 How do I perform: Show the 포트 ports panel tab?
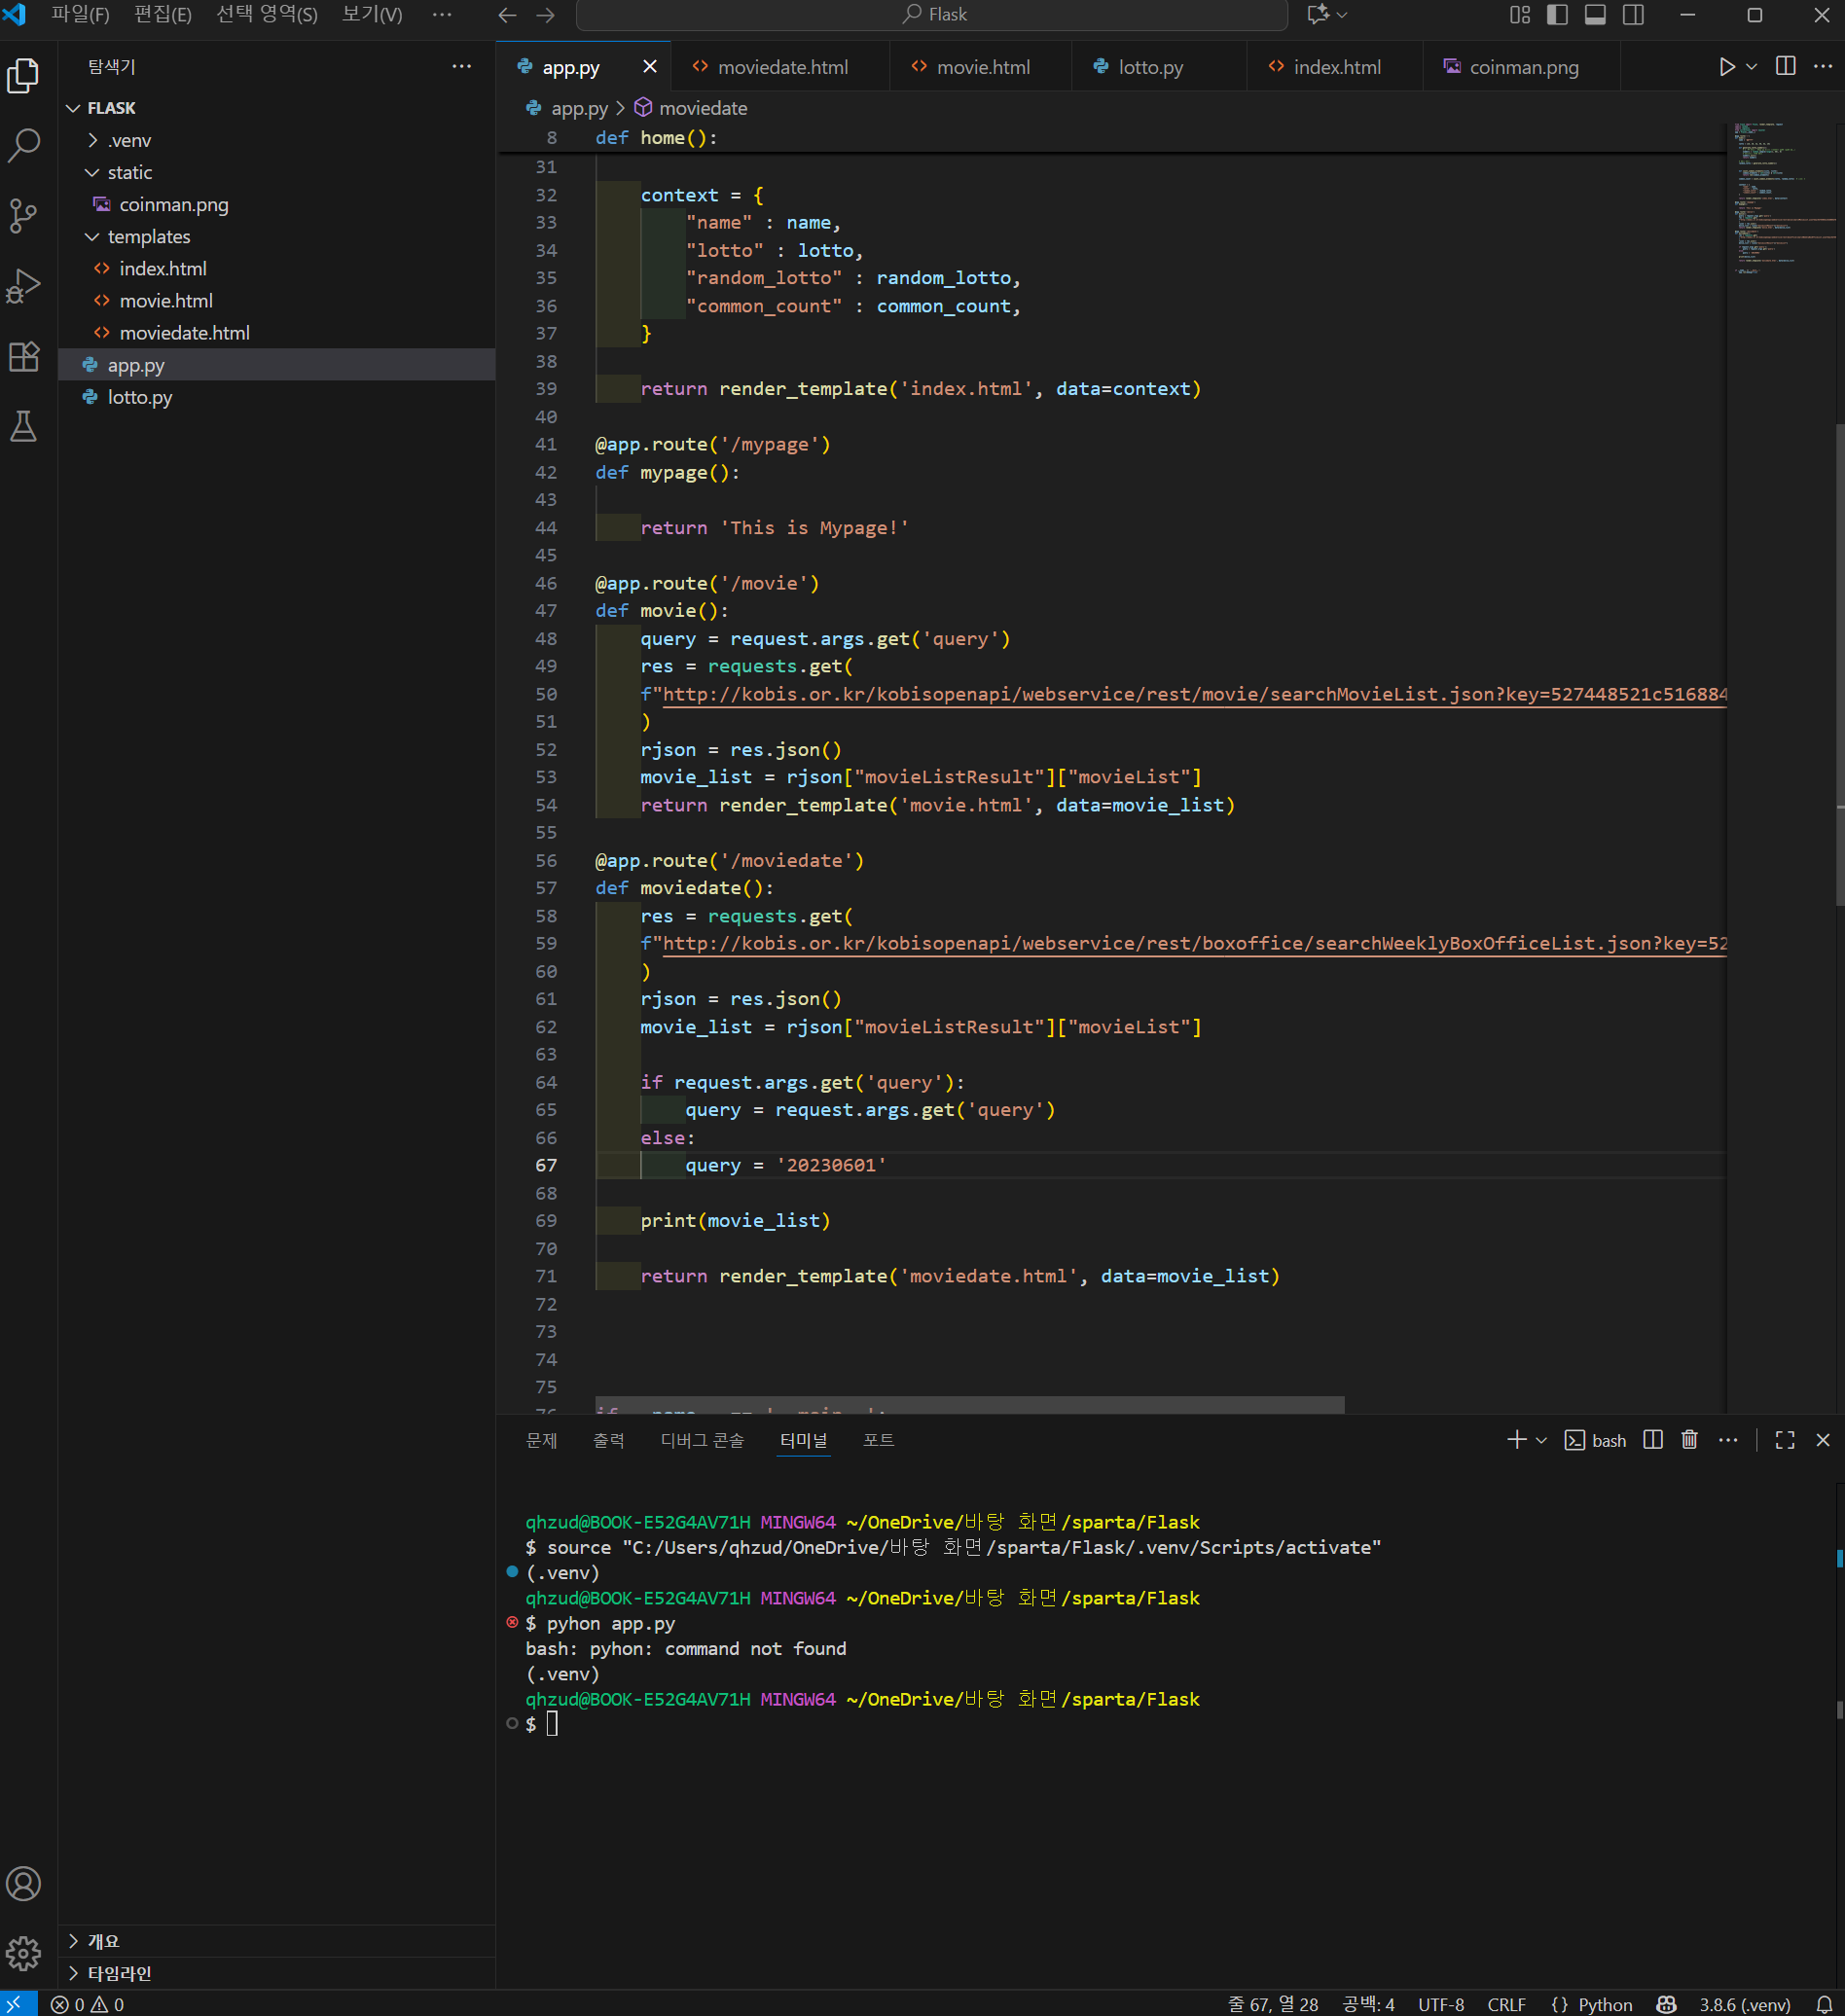[879, 1440]
